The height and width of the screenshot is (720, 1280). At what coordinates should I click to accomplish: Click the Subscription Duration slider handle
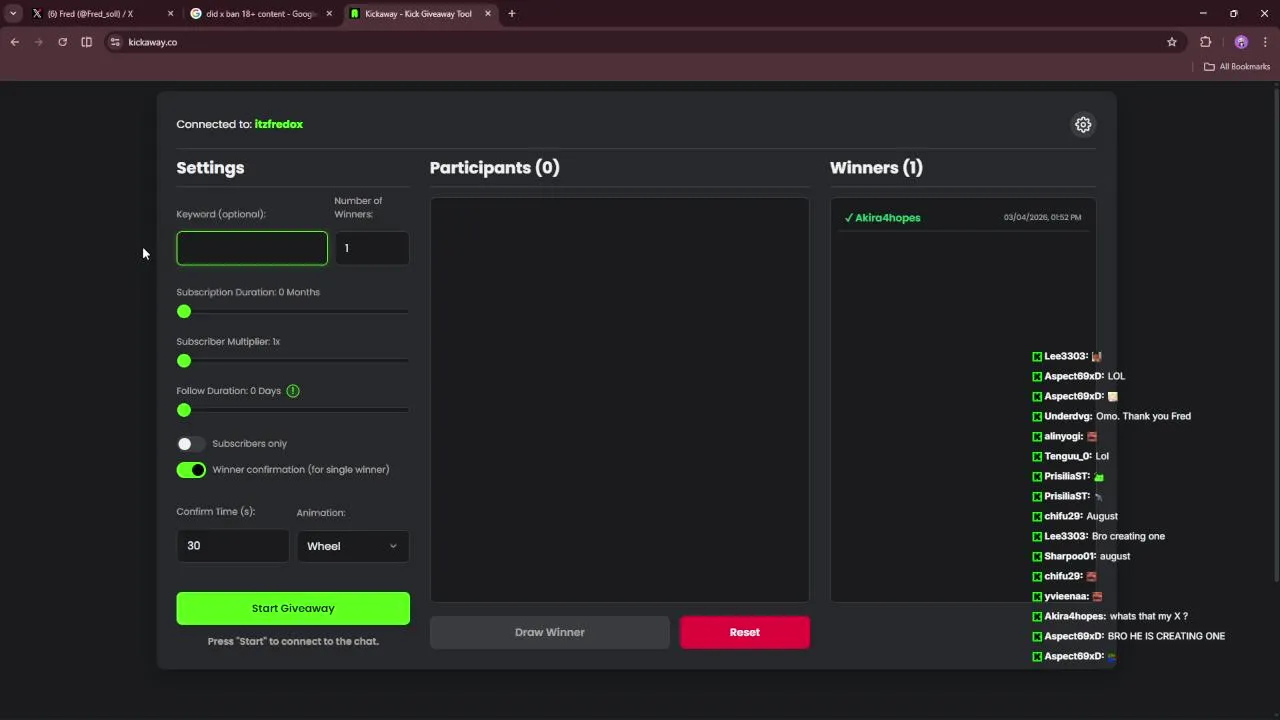[x=184, y=312]
